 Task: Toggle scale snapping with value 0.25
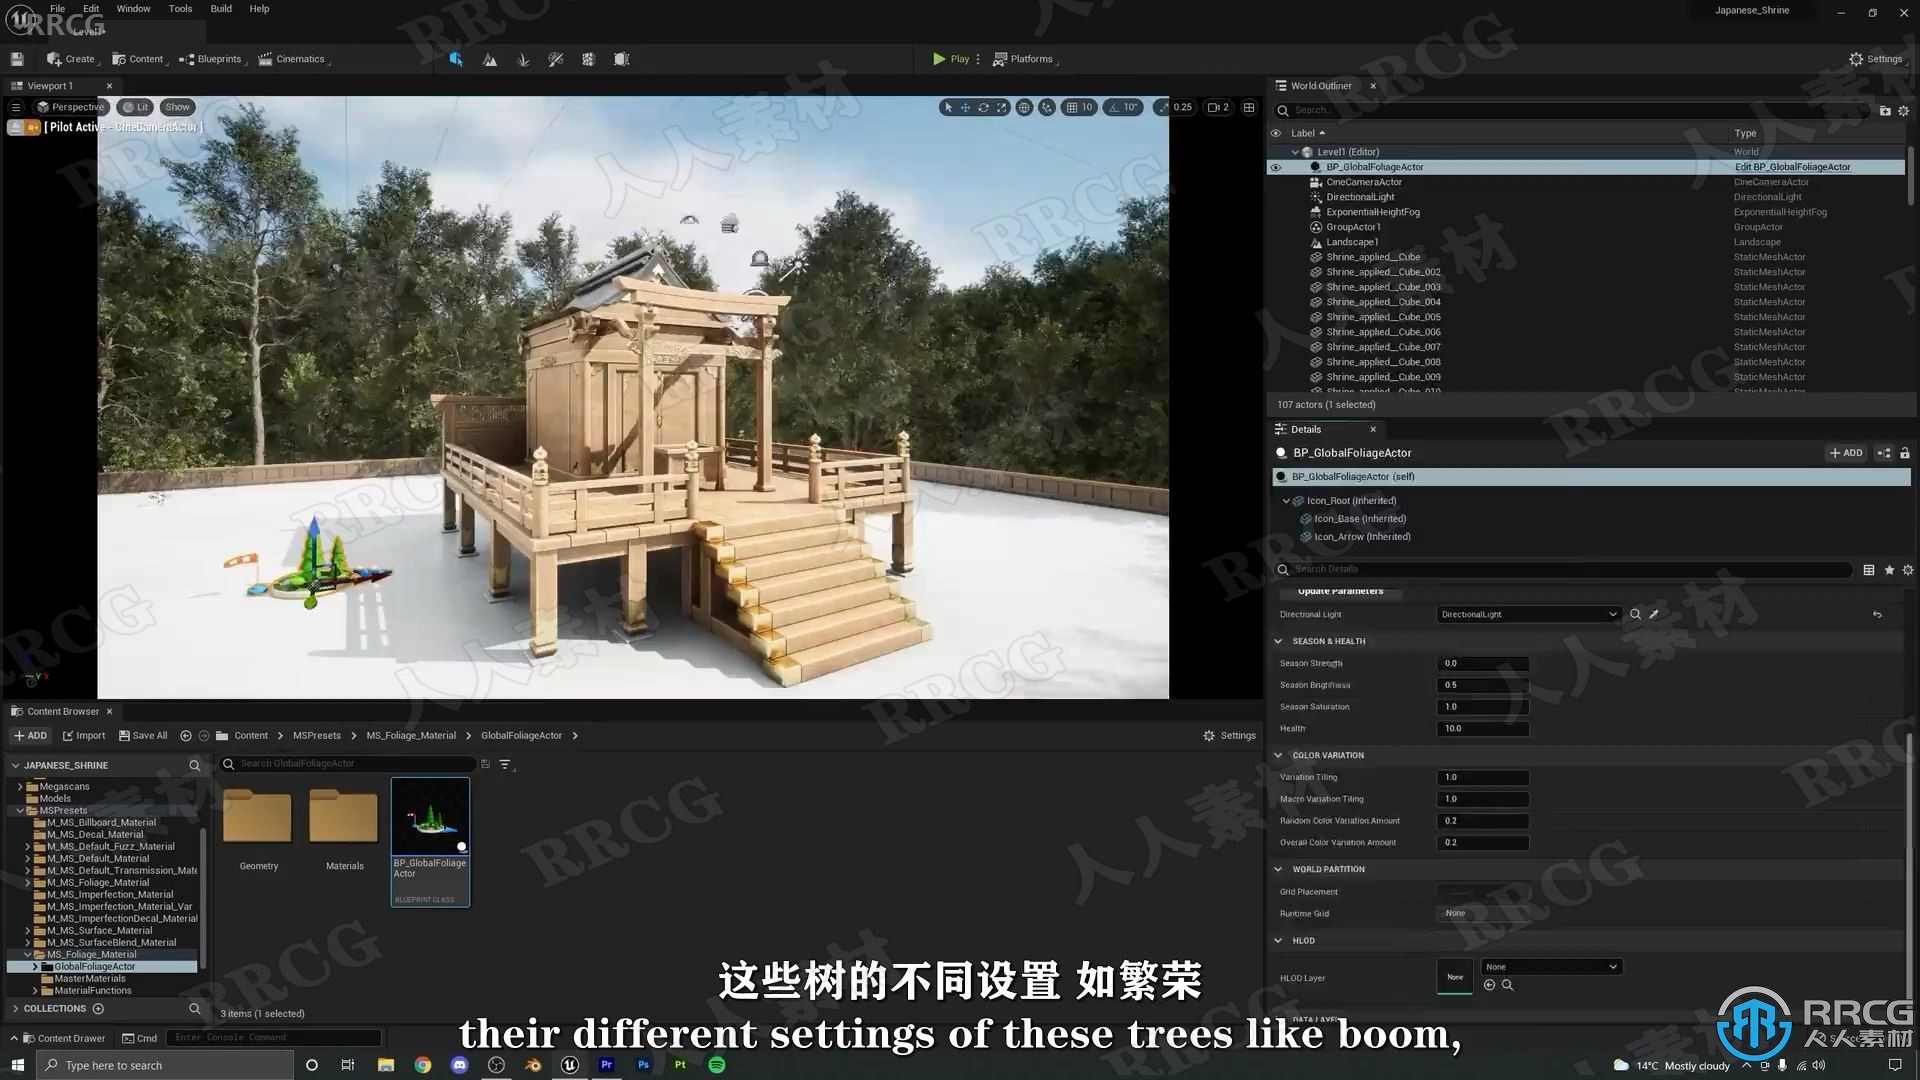[1175, 107]
